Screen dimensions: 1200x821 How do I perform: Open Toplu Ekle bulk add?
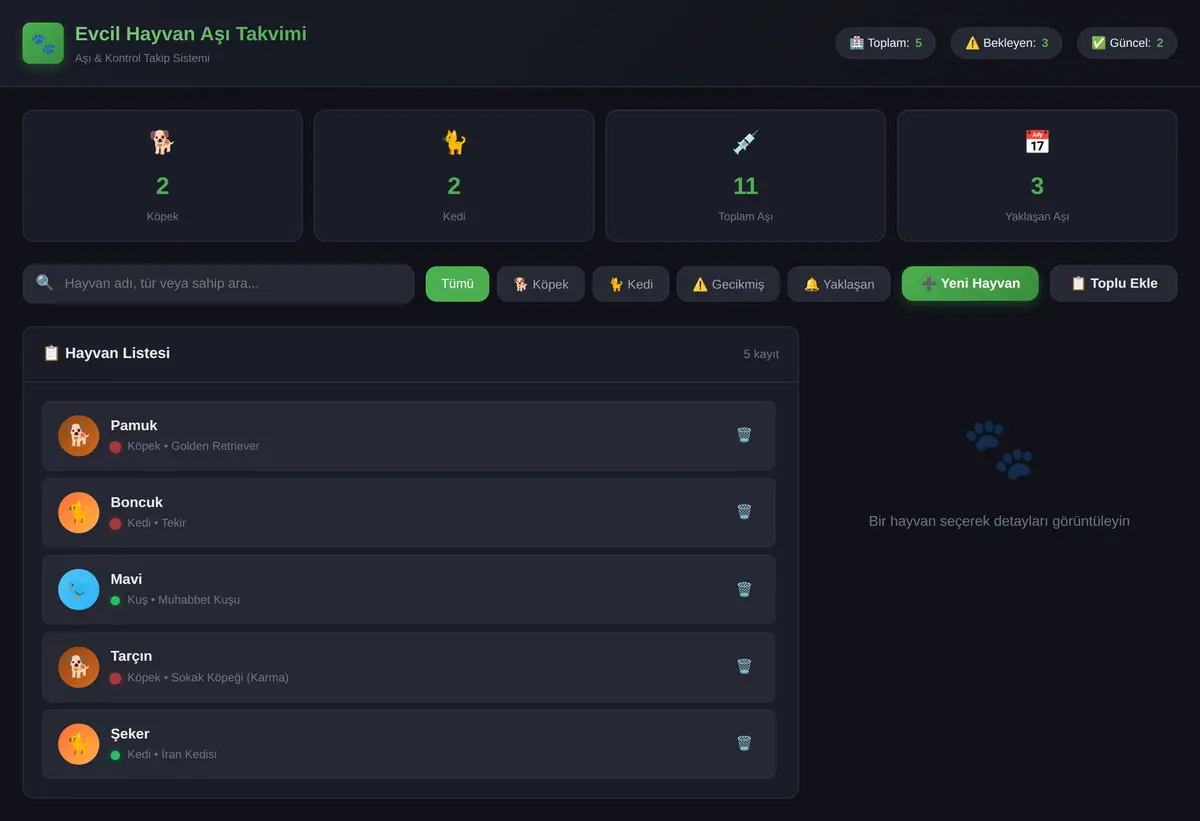point(1114,284)
